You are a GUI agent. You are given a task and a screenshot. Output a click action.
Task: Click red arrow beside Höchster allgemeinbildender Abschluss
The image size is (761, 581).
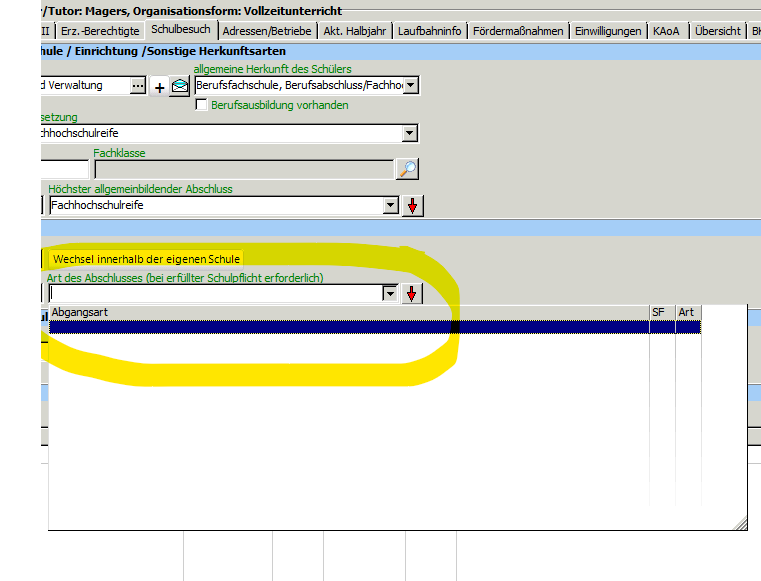tap(413, 206)
